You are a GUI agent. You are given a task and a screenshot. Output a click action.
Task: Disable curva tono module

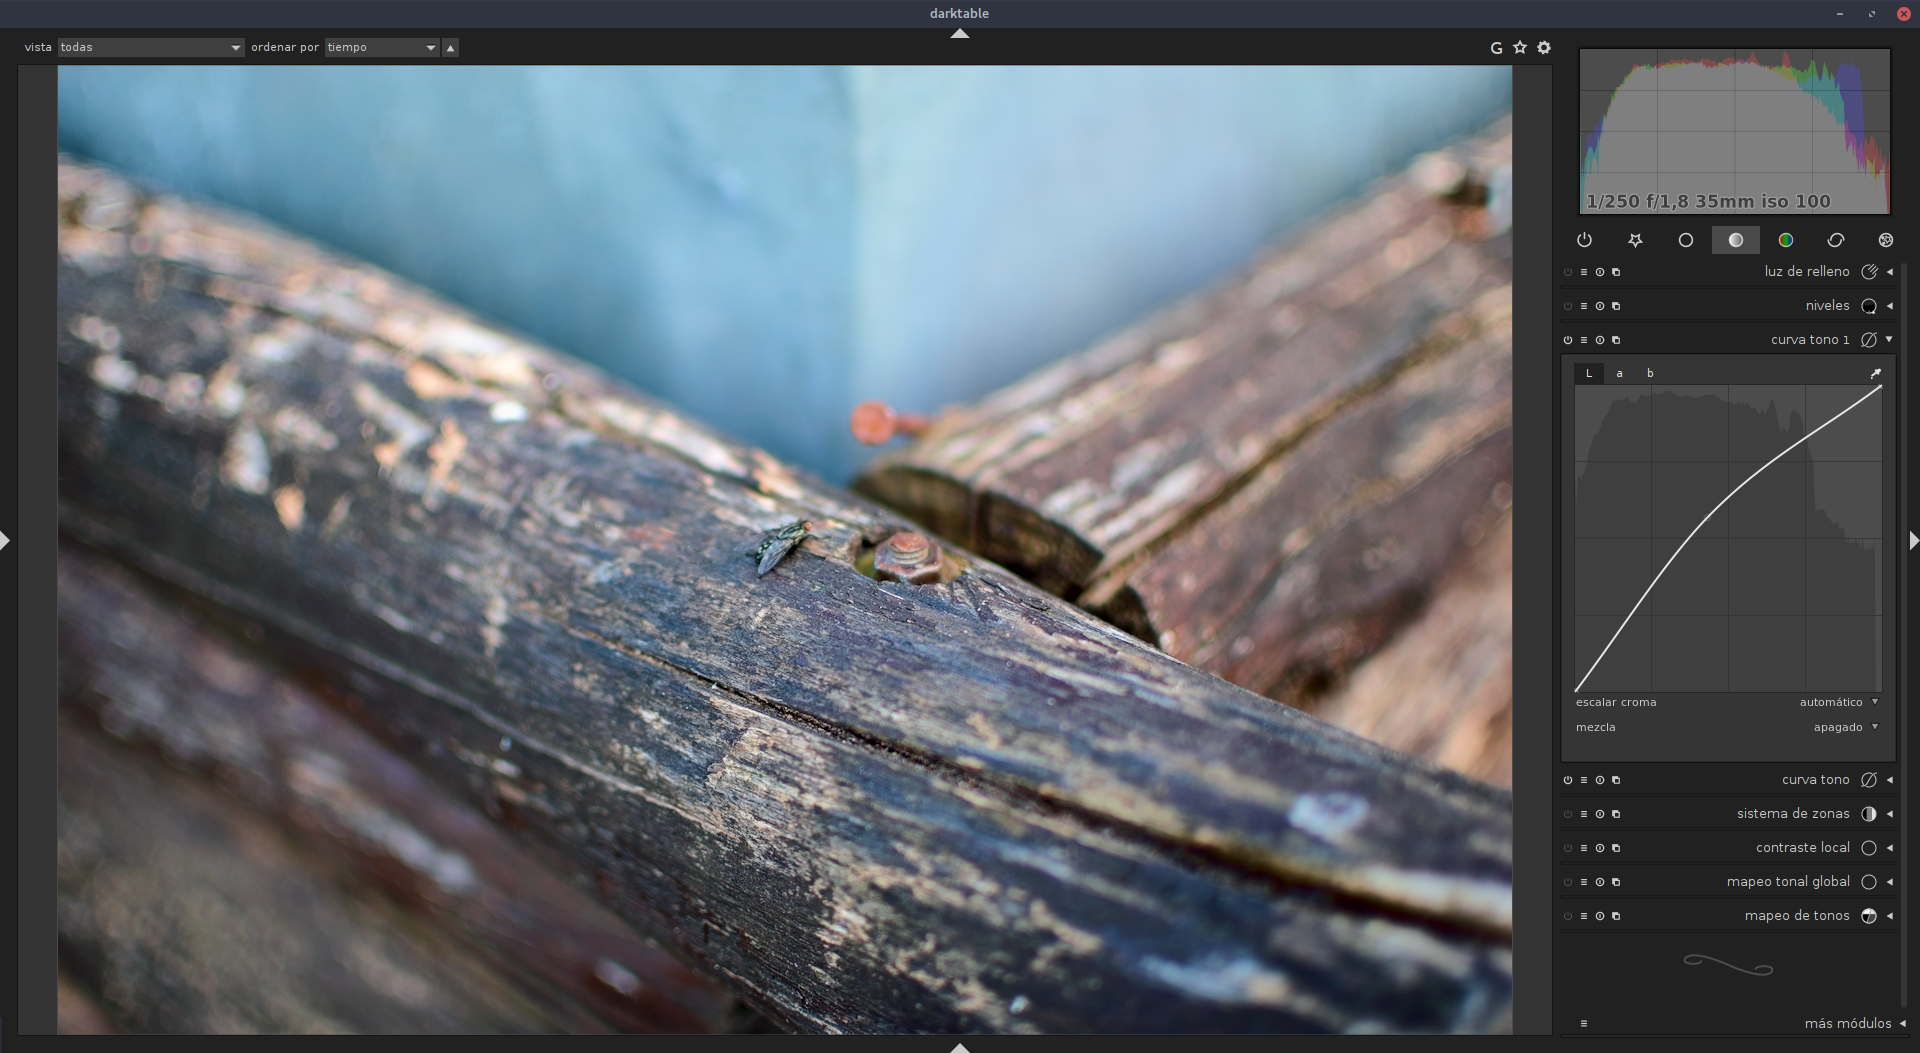pos(1568,780)
